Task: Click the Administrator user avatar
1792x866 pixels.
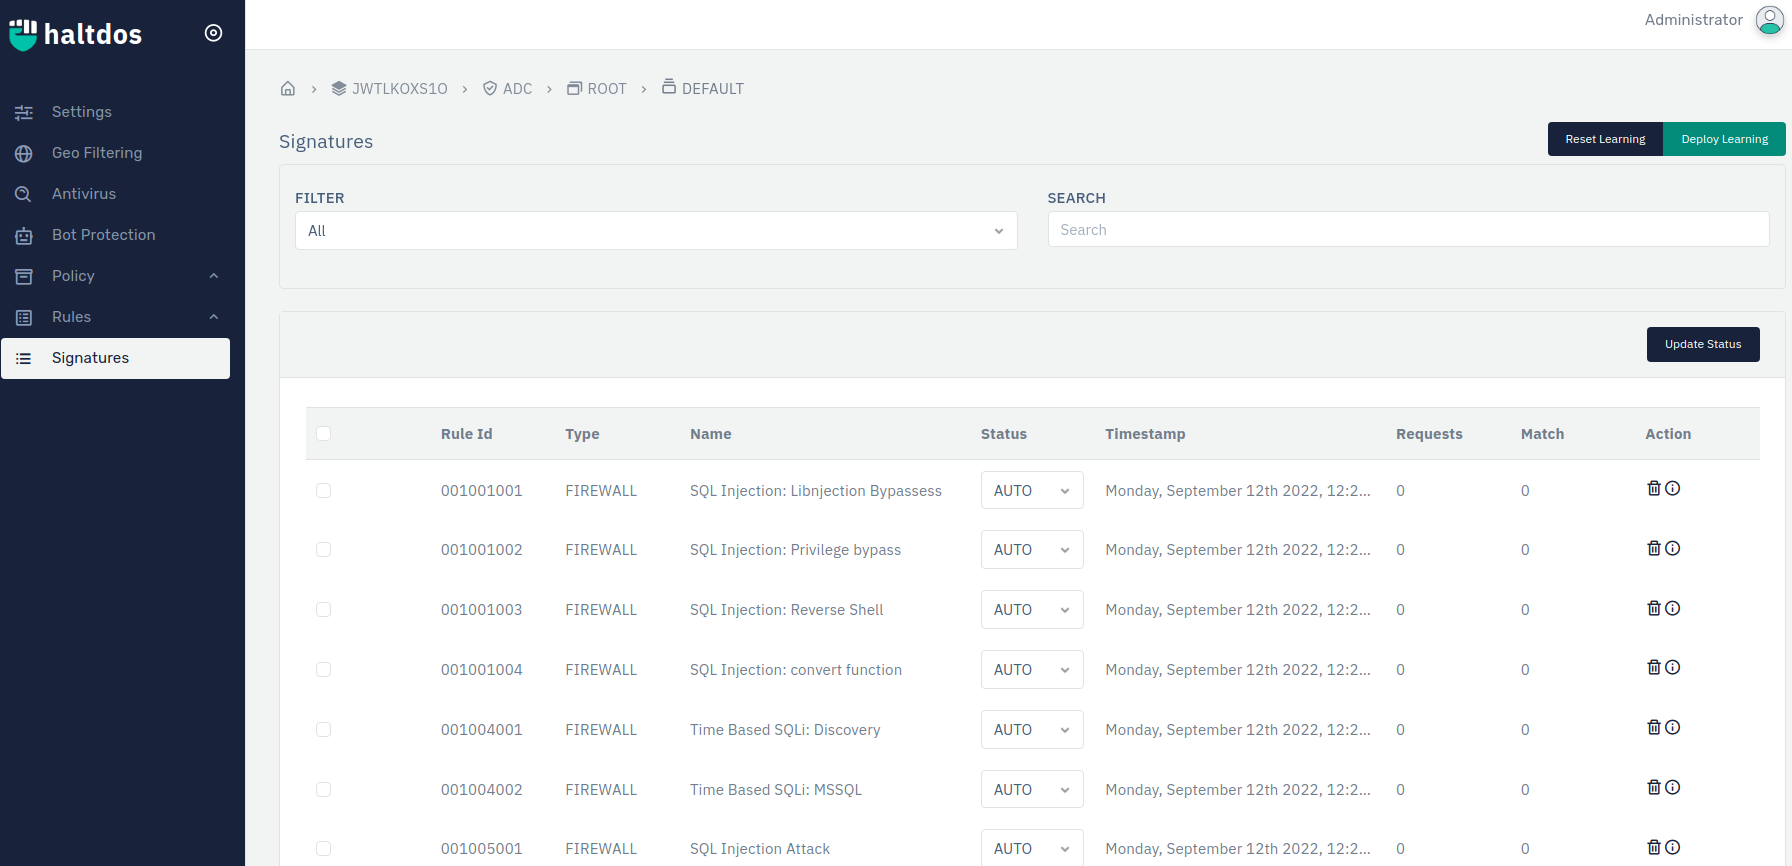Action: [1769, 21]
